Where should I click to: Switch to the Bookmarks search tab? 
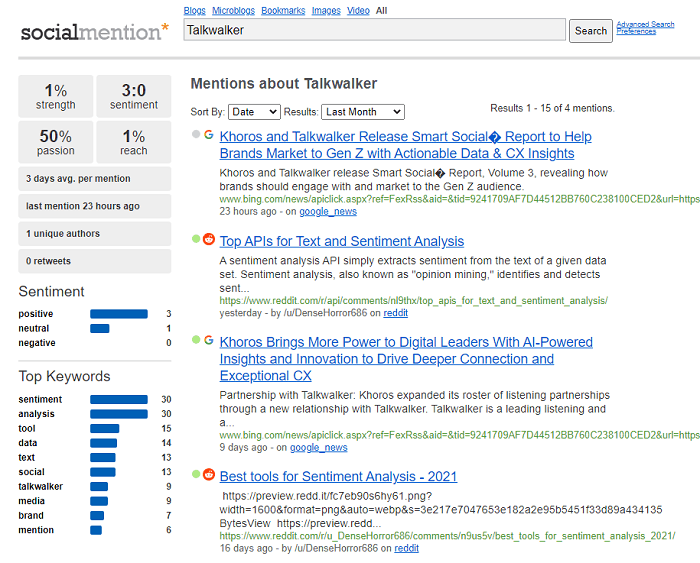pyautogui.click(x=283, y=10)
